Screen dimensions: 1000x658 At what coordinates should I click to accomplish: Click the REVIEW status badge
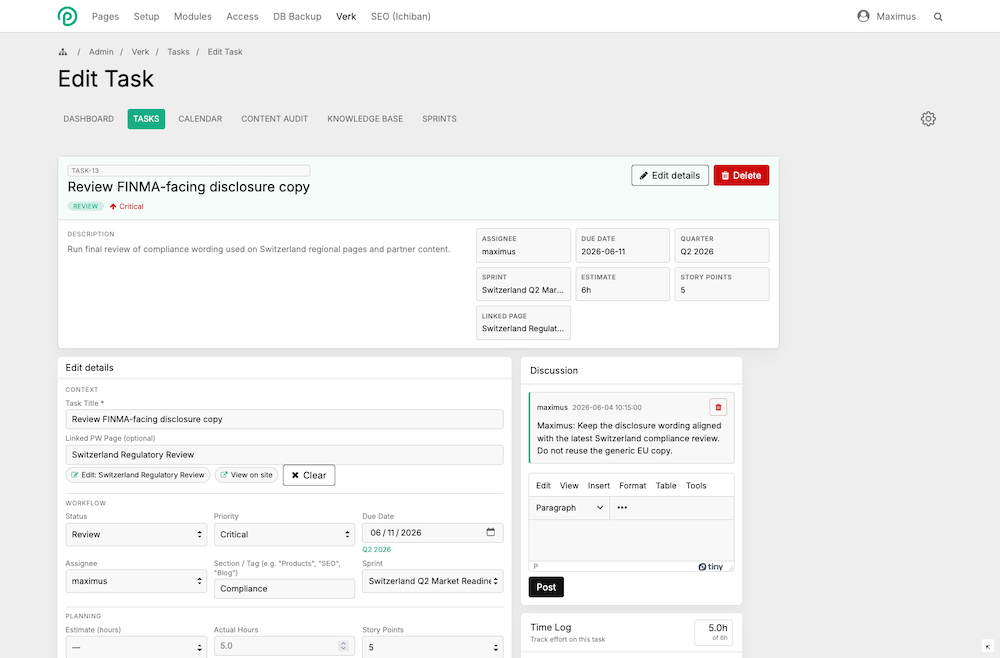85,206
